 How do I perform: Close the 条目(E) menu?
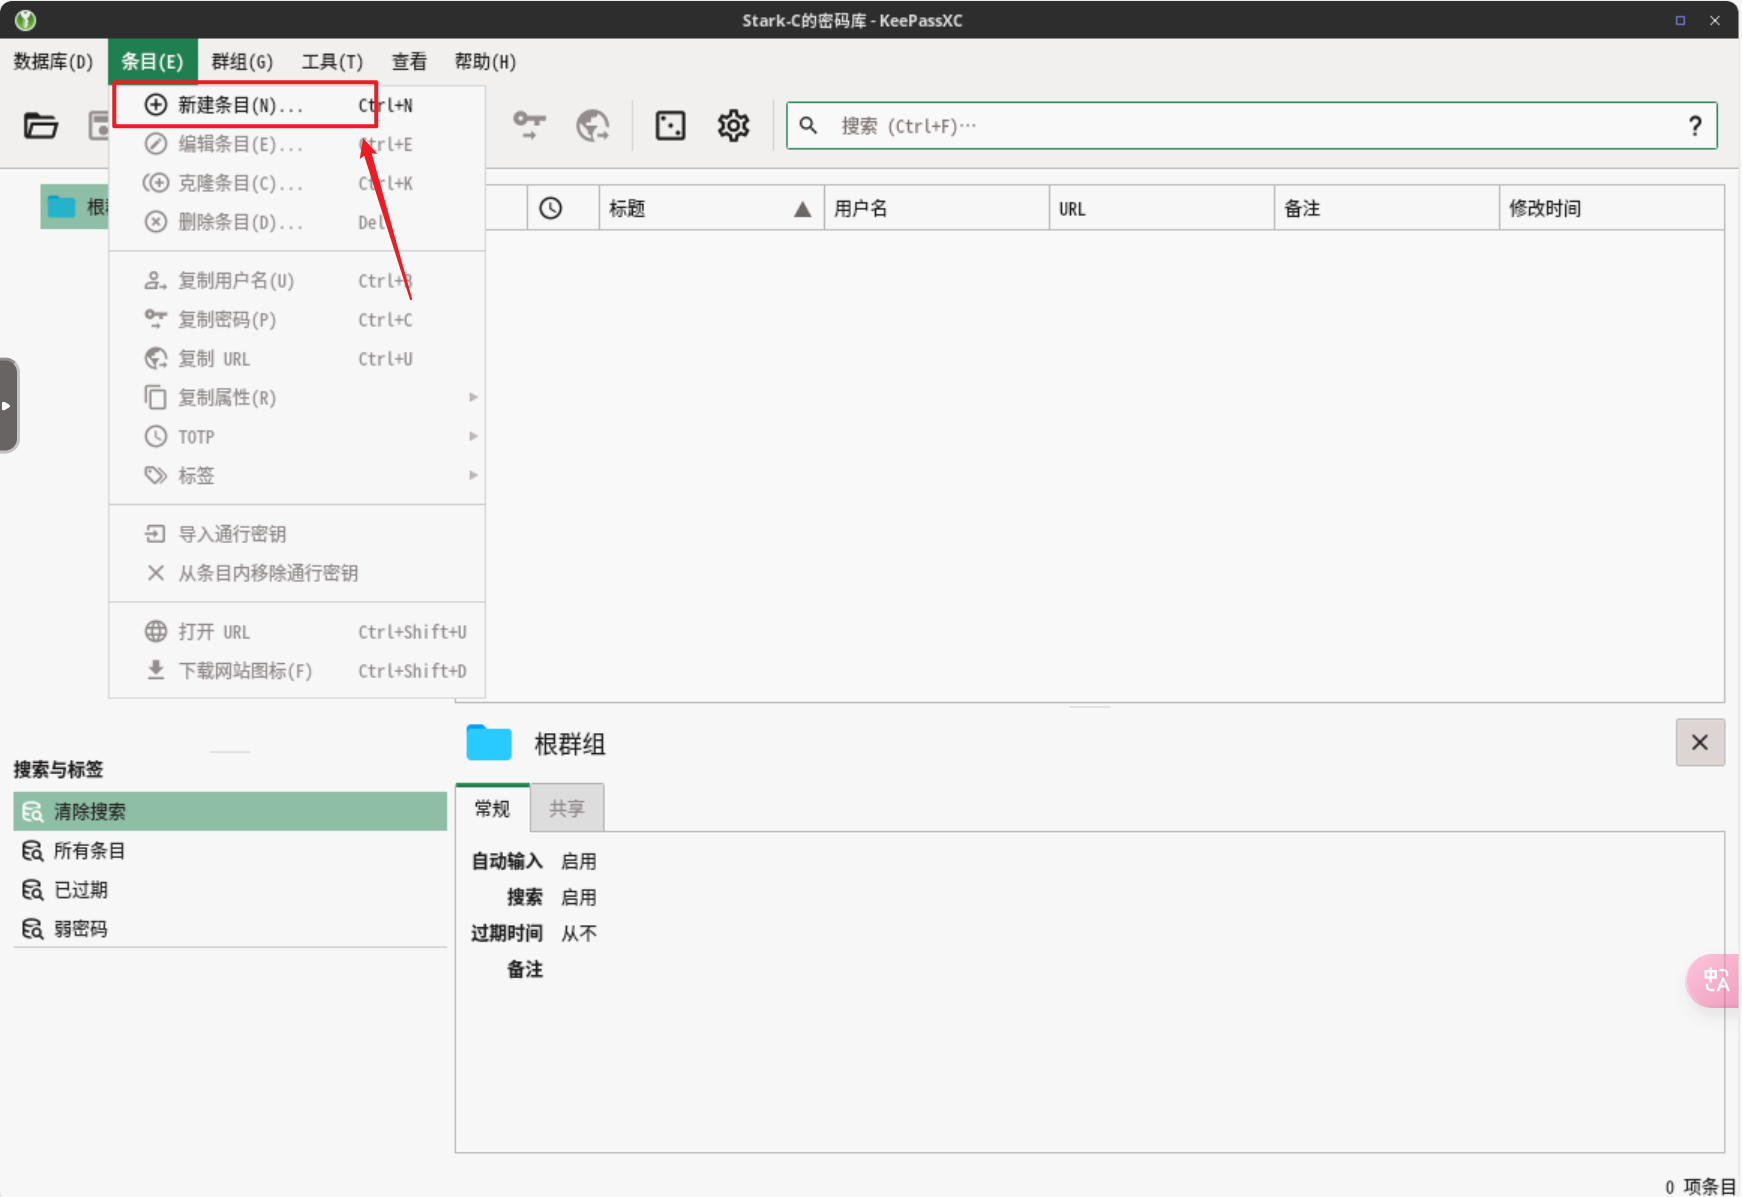(x=153, y=62)
